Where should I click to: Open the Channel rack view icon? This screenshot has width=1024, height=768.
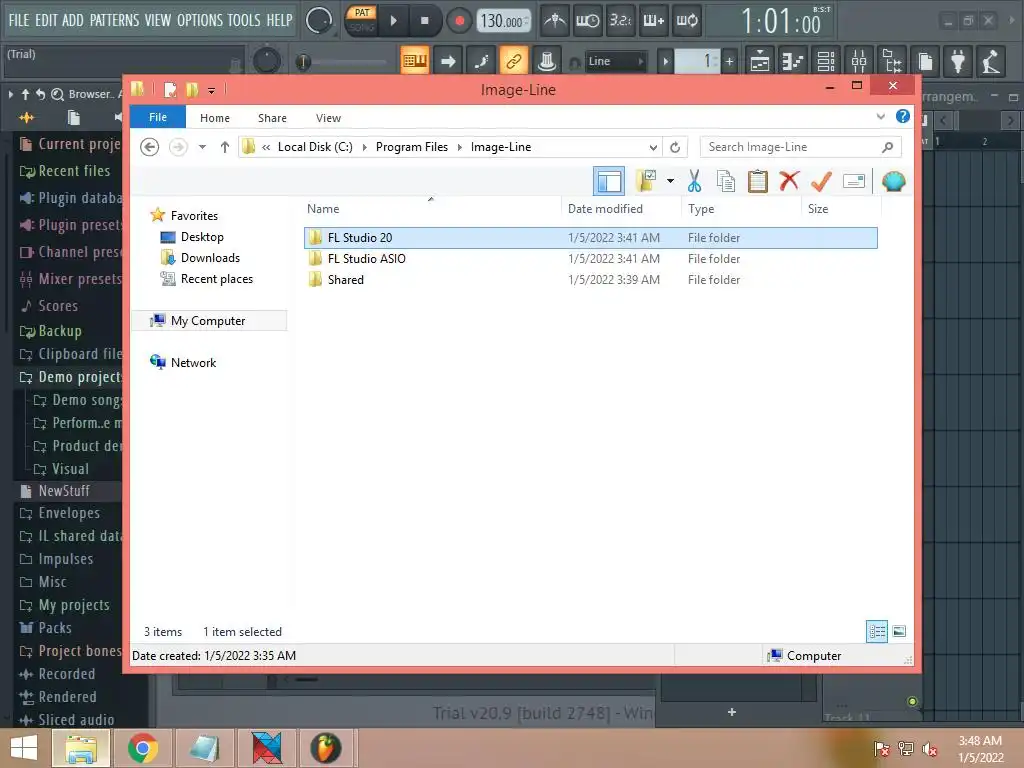(825, 61)
